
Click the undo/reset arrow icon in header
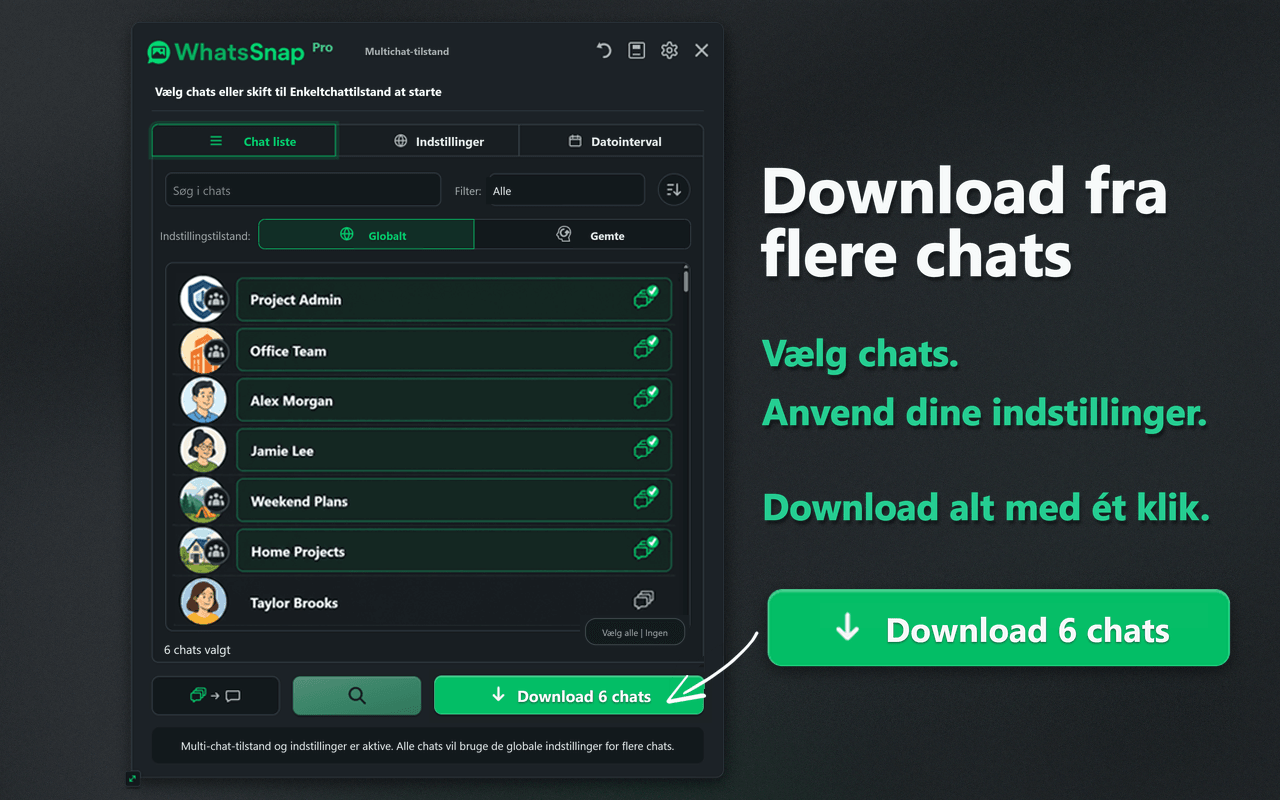tap(604, 50)
